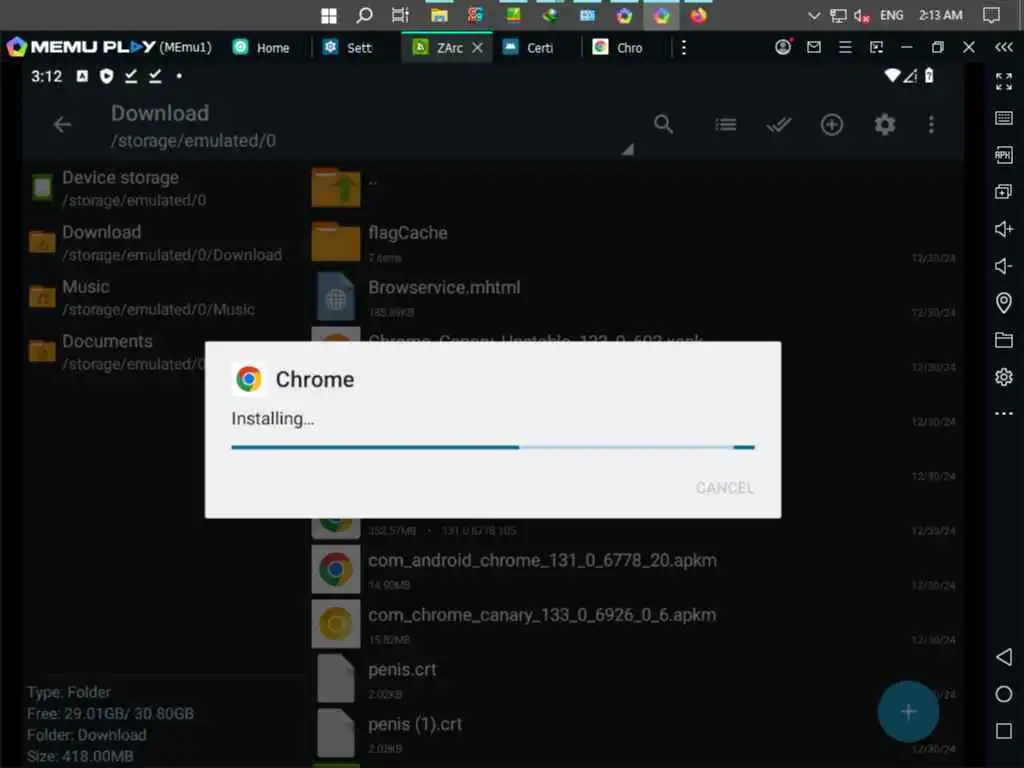Select Documents folder in sidebar
This screenshot has width=1024, height=768.
pyautogui.click(x=116, y=353)
